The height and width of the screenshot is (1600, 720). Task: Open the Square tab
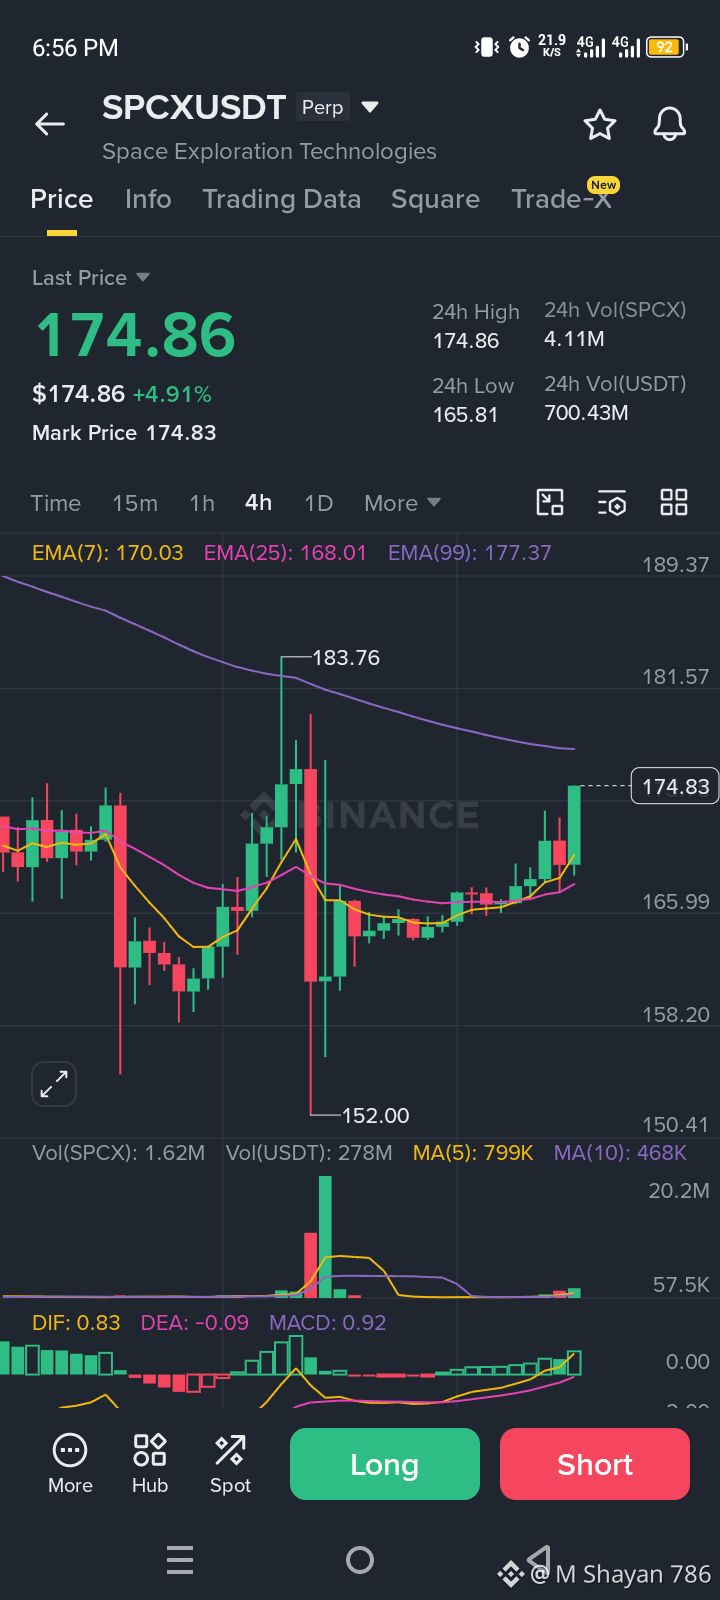pyautogui.click(x=435, y=199)
